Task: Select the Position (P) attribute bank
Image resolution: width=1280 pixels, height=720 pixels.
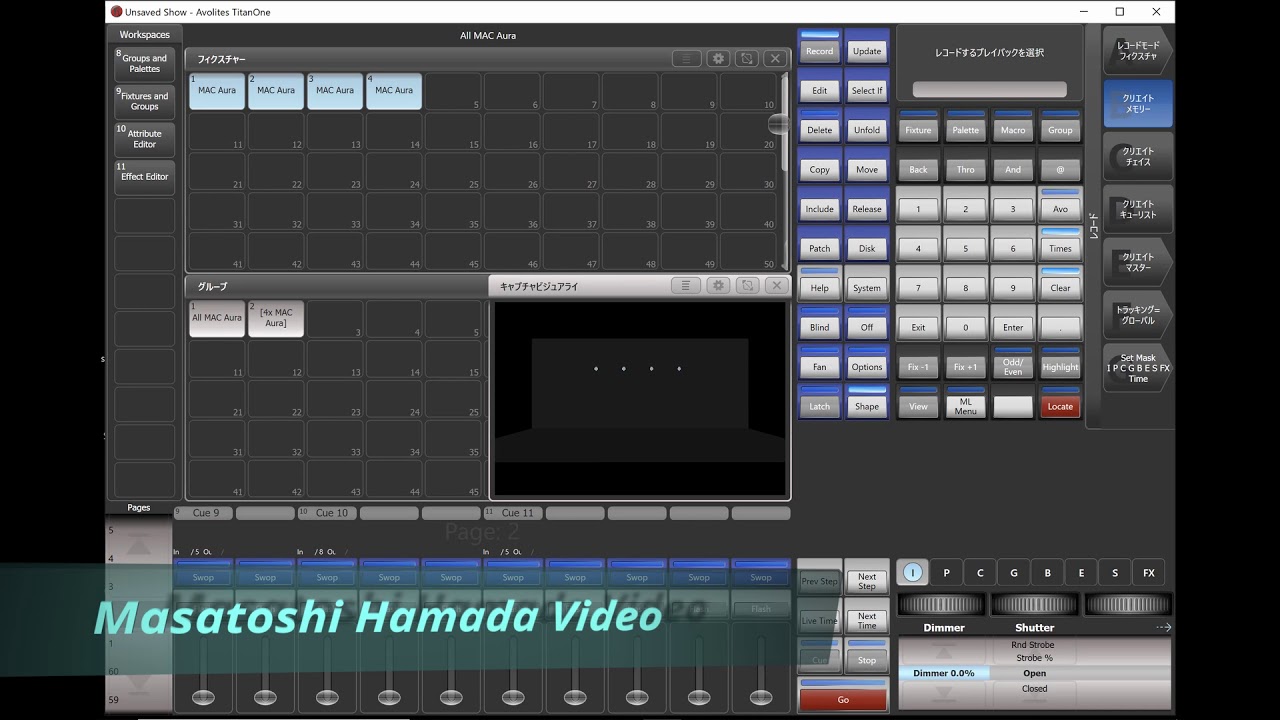Action: (946, 573)
